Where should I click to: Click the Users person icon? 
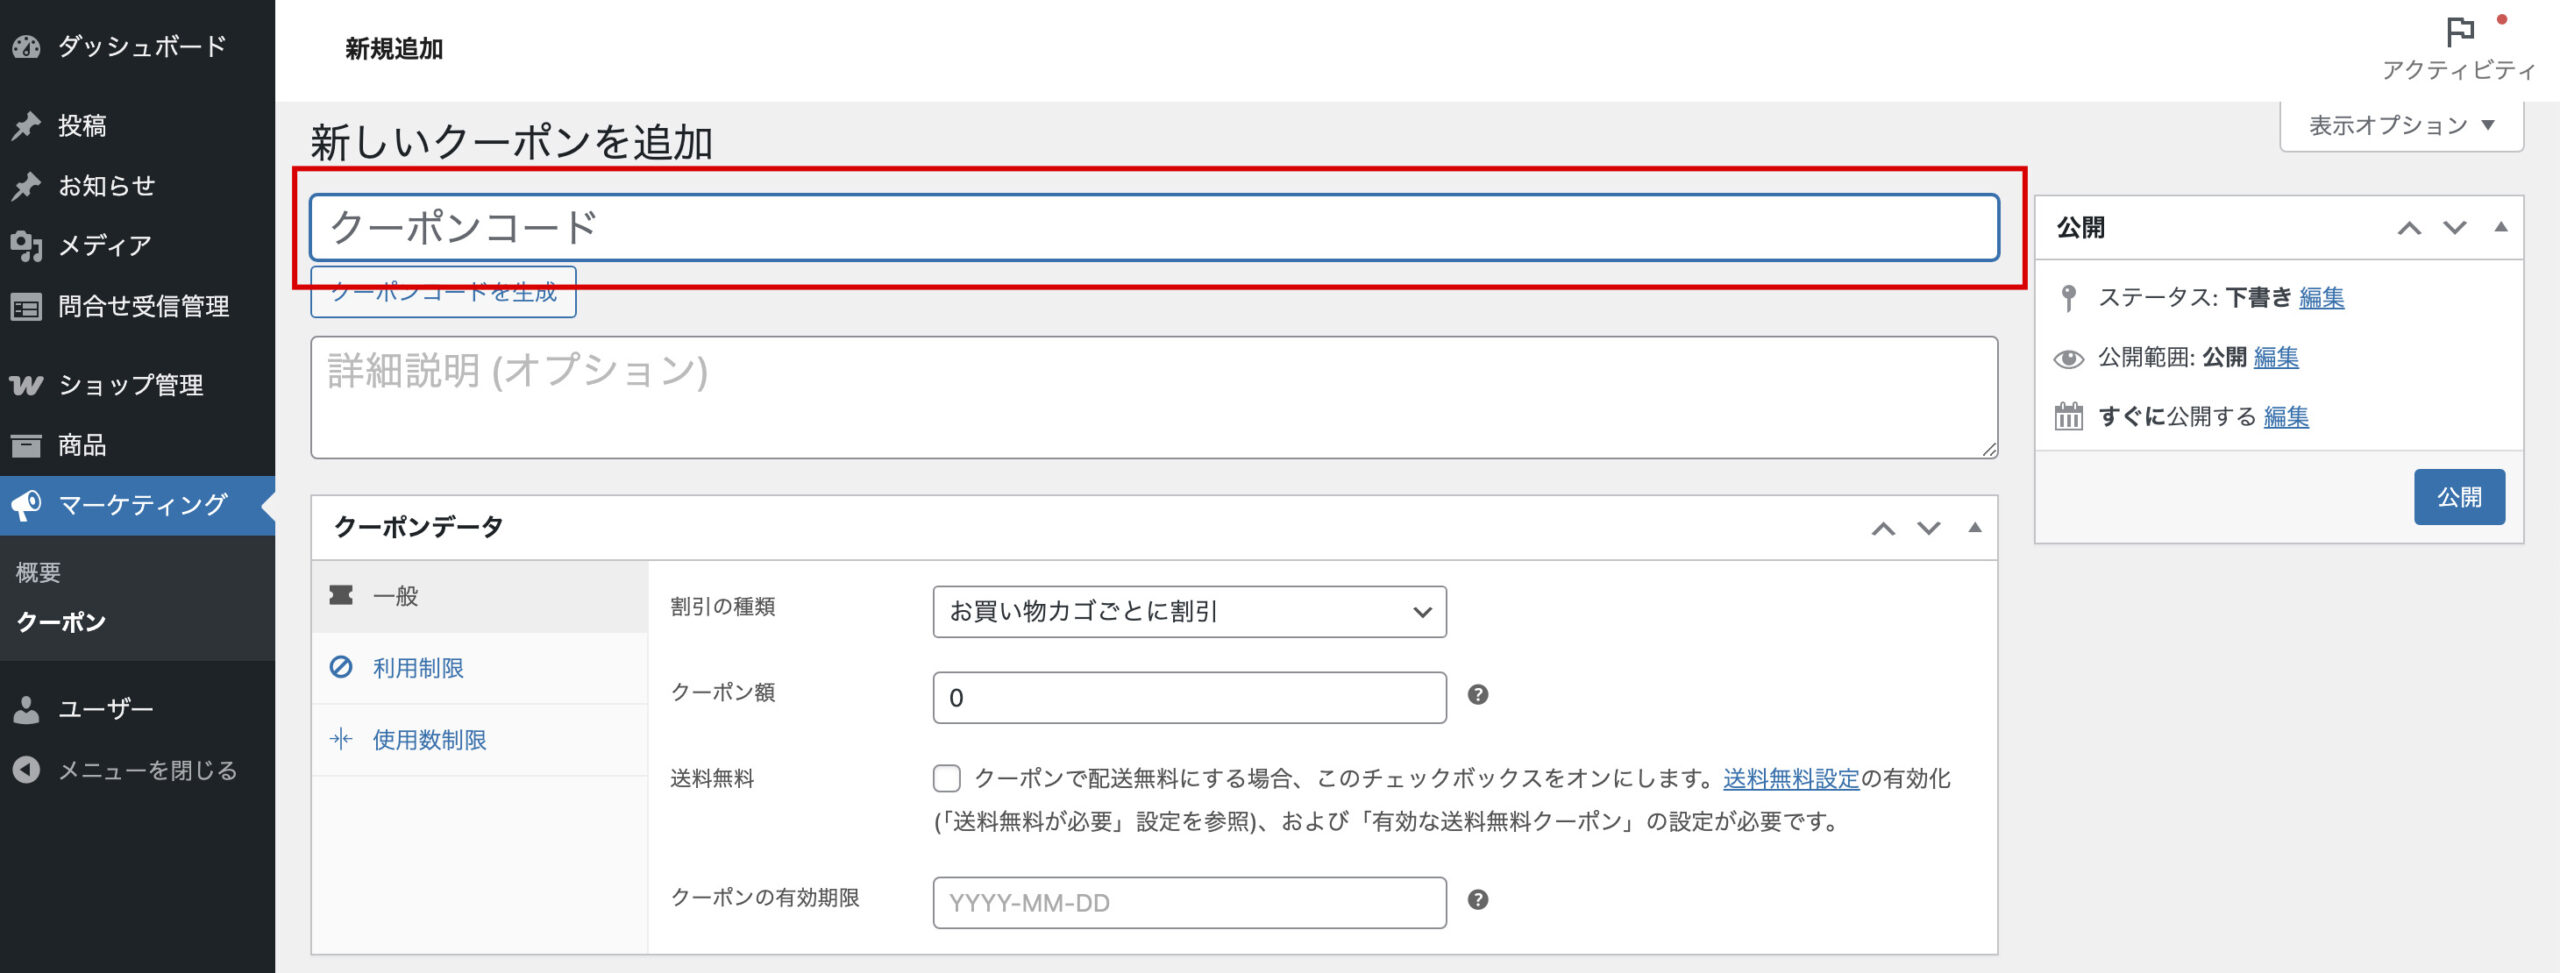(27, 709)
